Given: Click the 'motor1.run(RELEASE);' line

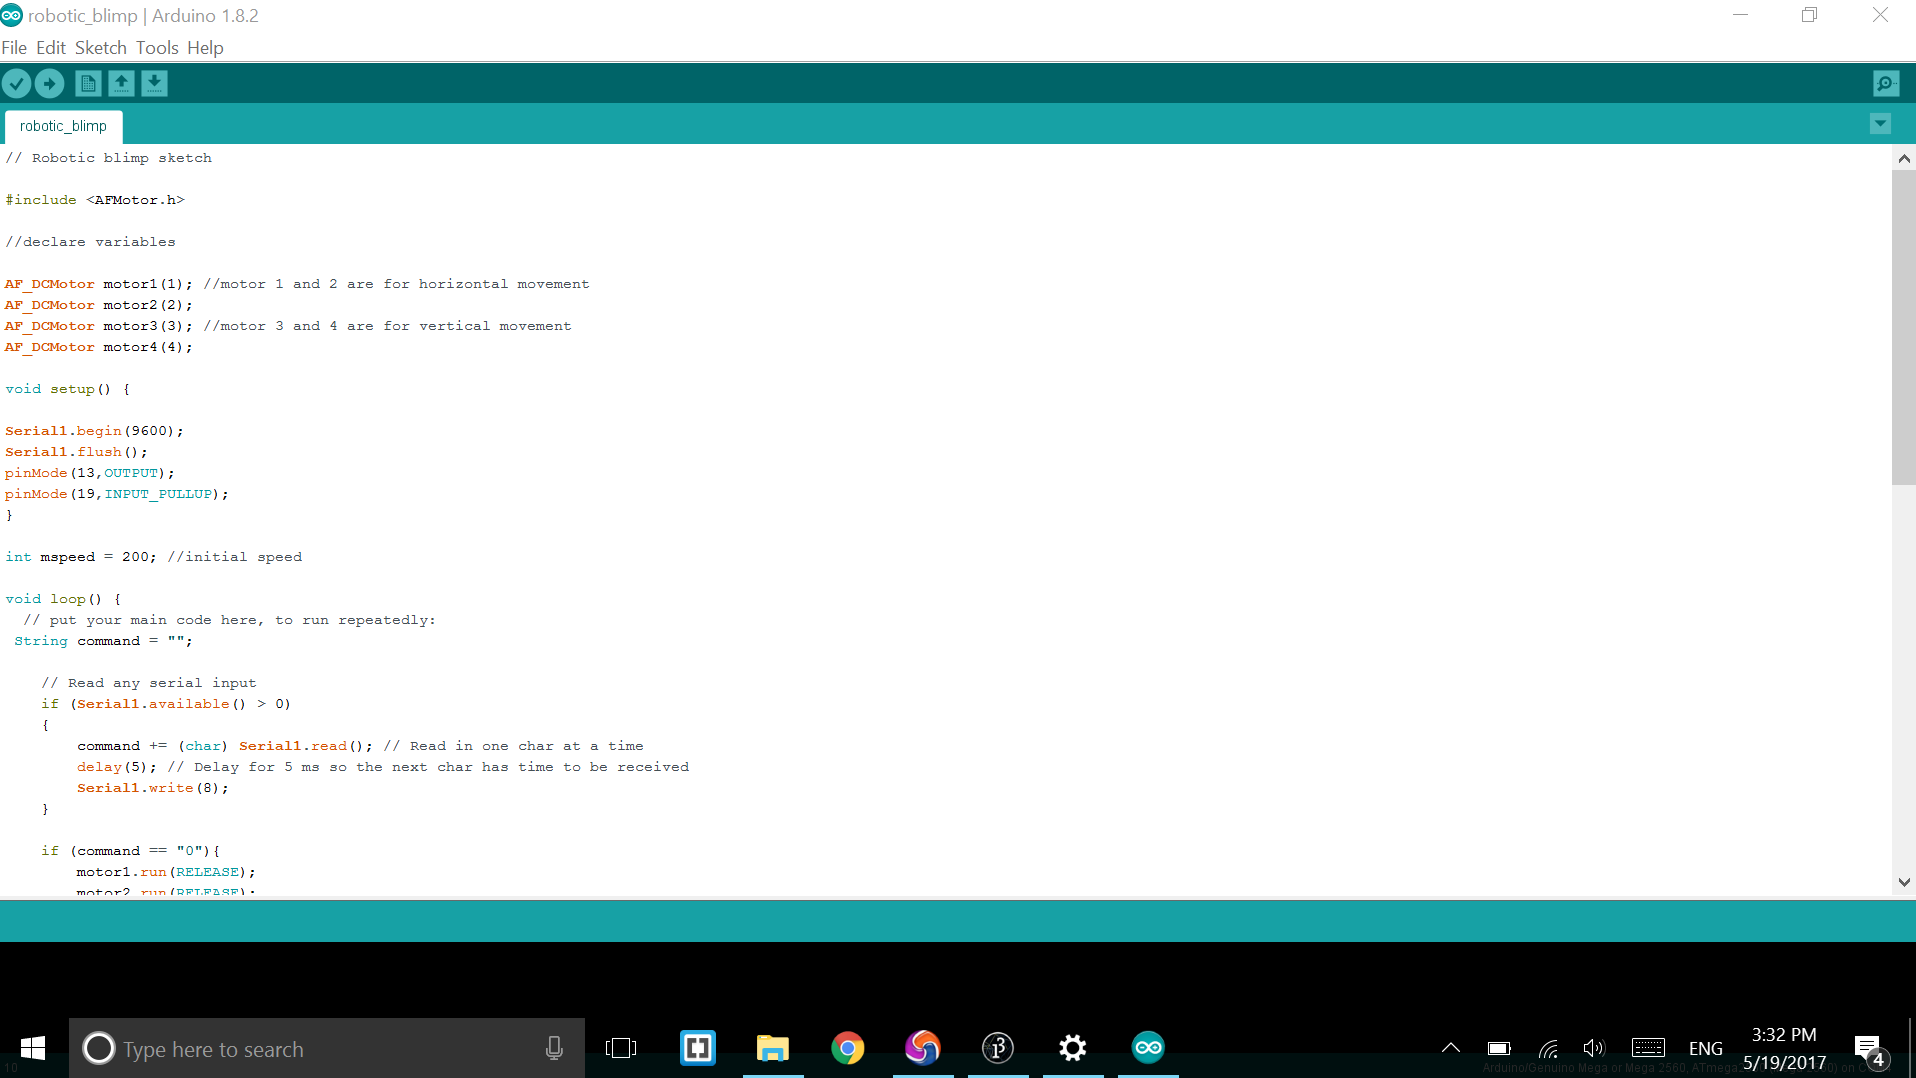Looking at the screenshot, I should (x=166, y=872).
